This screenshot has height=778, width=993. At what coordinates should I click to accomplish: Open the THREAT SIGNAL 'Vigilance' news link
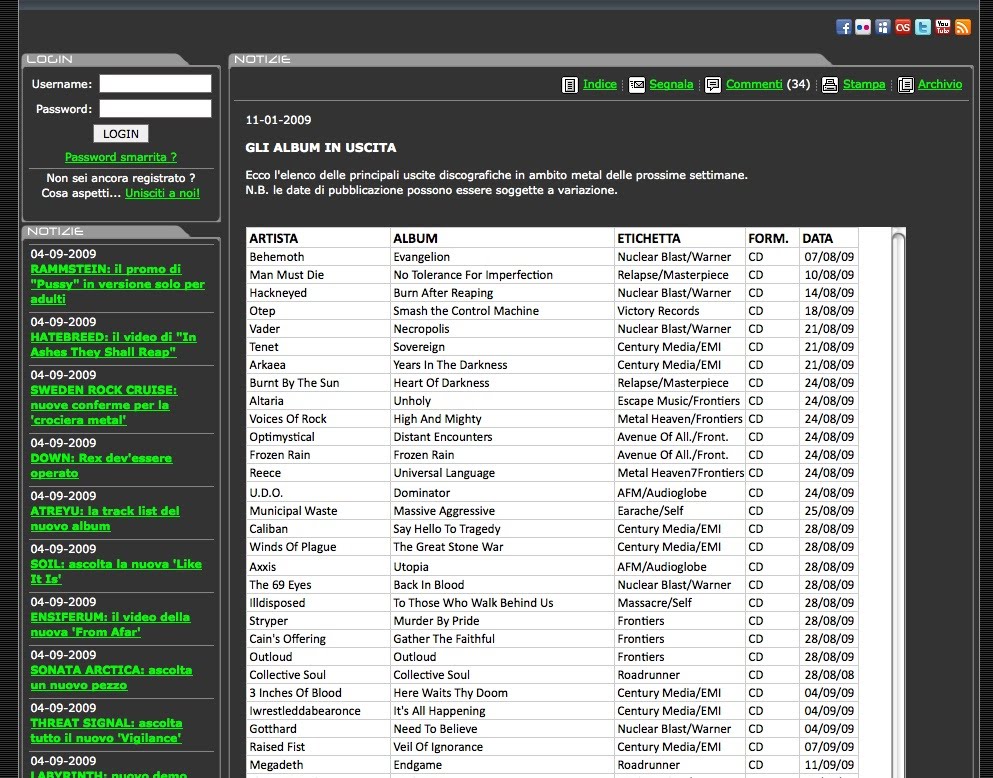[106, 731]
